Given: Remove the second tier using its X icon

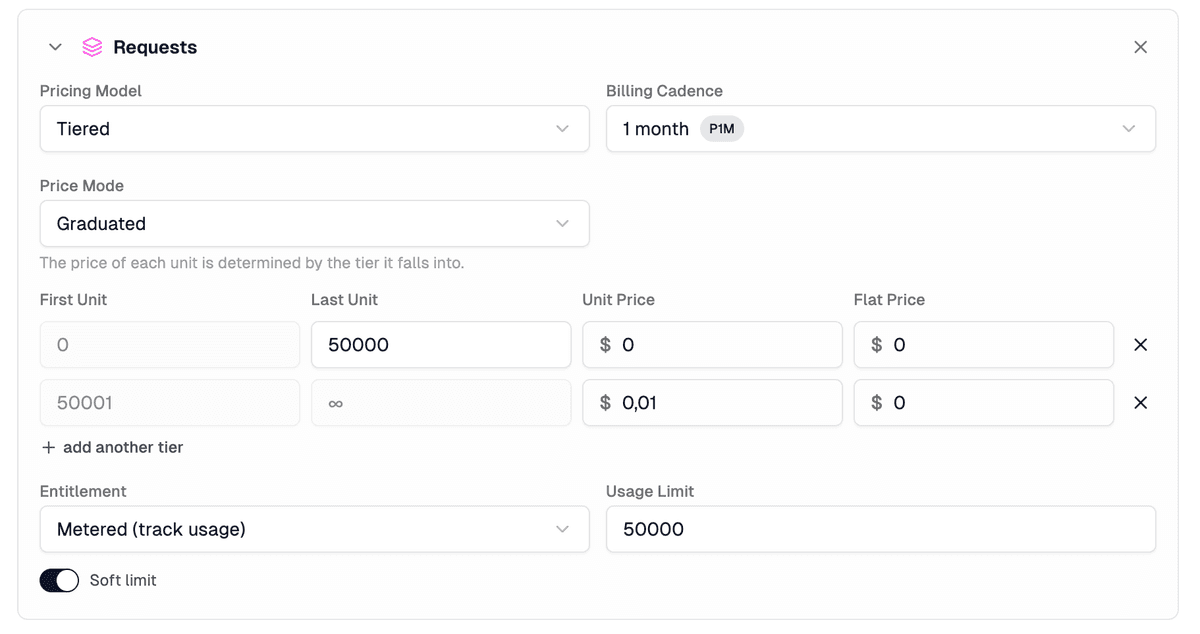Looking at the screenshot, I should tap(1140, 402).
